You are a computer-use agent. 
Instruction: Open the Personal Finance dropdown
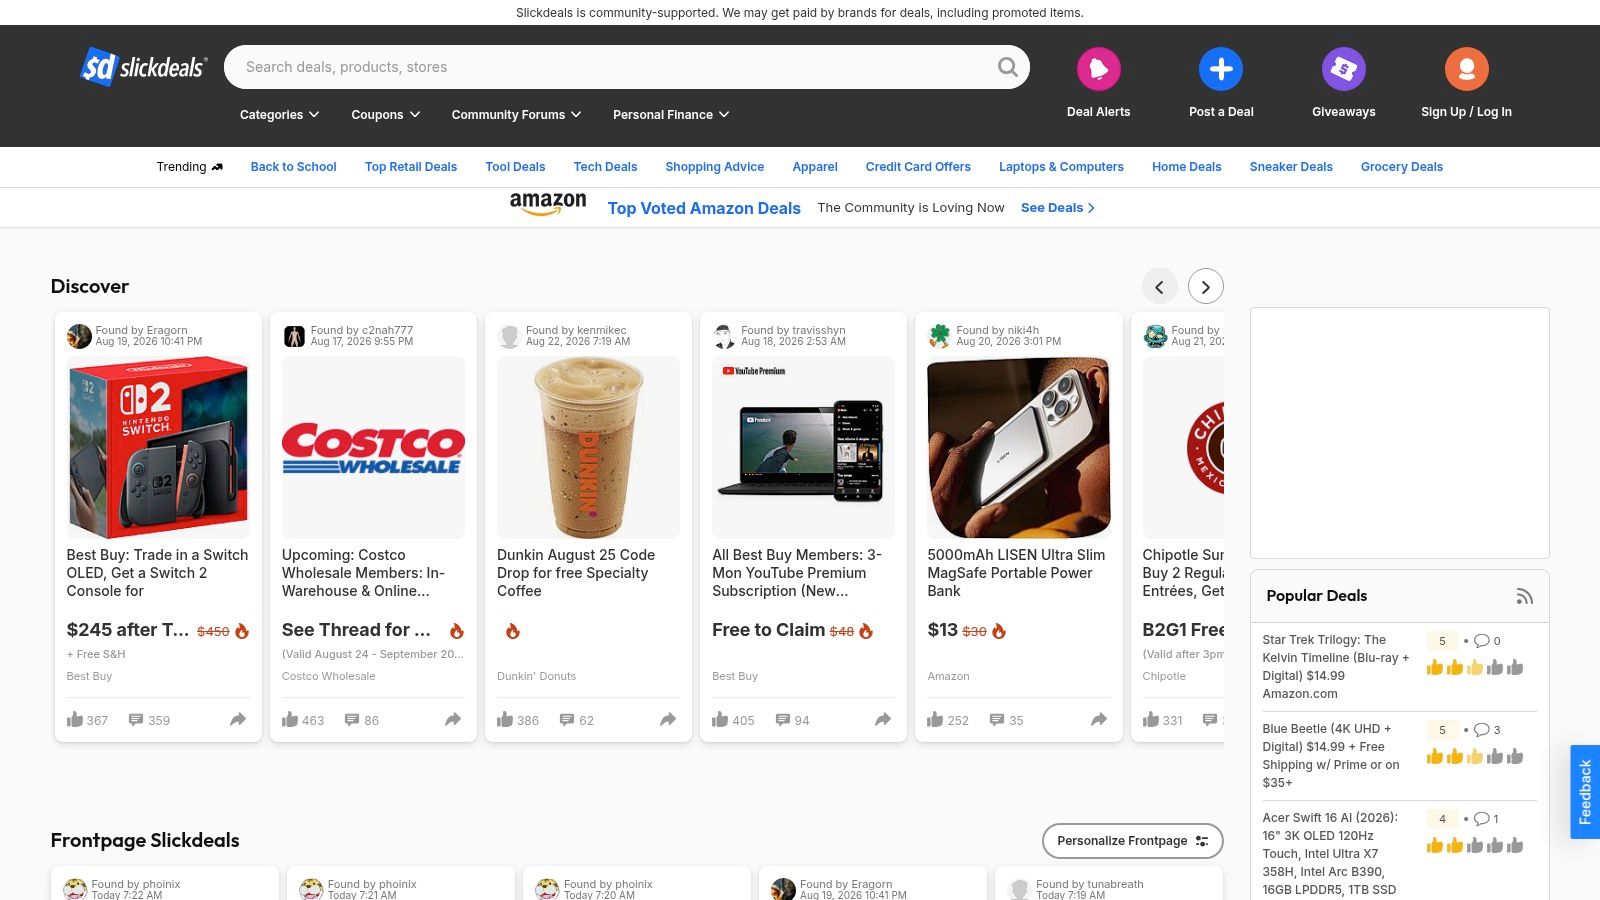point(671,115)
